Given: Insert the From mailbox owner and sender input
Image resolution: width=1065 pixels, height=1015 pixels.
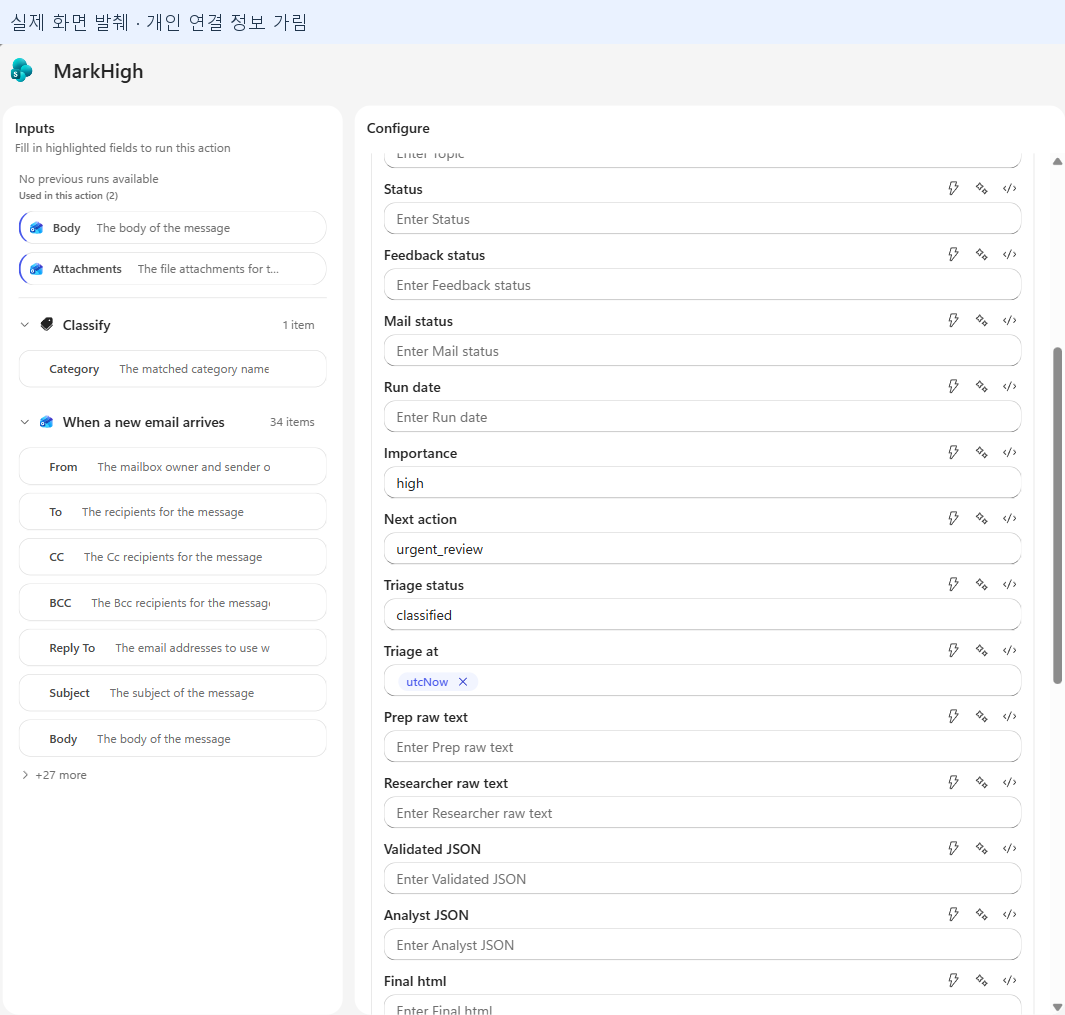Looking at the screenshot, I should click(x=173, y=467).
